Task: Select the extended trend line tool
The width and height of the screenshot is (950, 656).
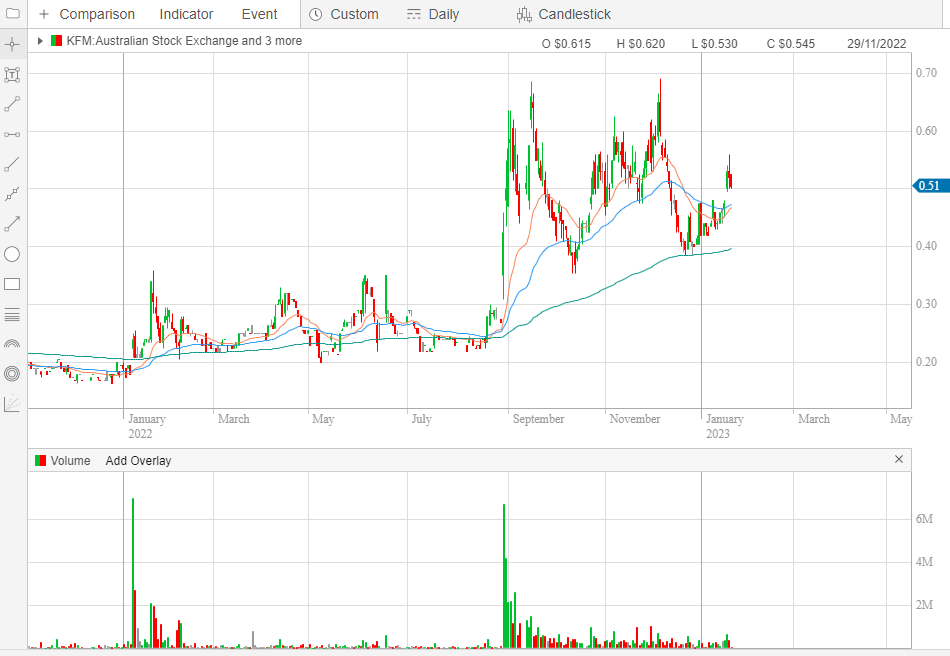Action: (x=12, y=194)
